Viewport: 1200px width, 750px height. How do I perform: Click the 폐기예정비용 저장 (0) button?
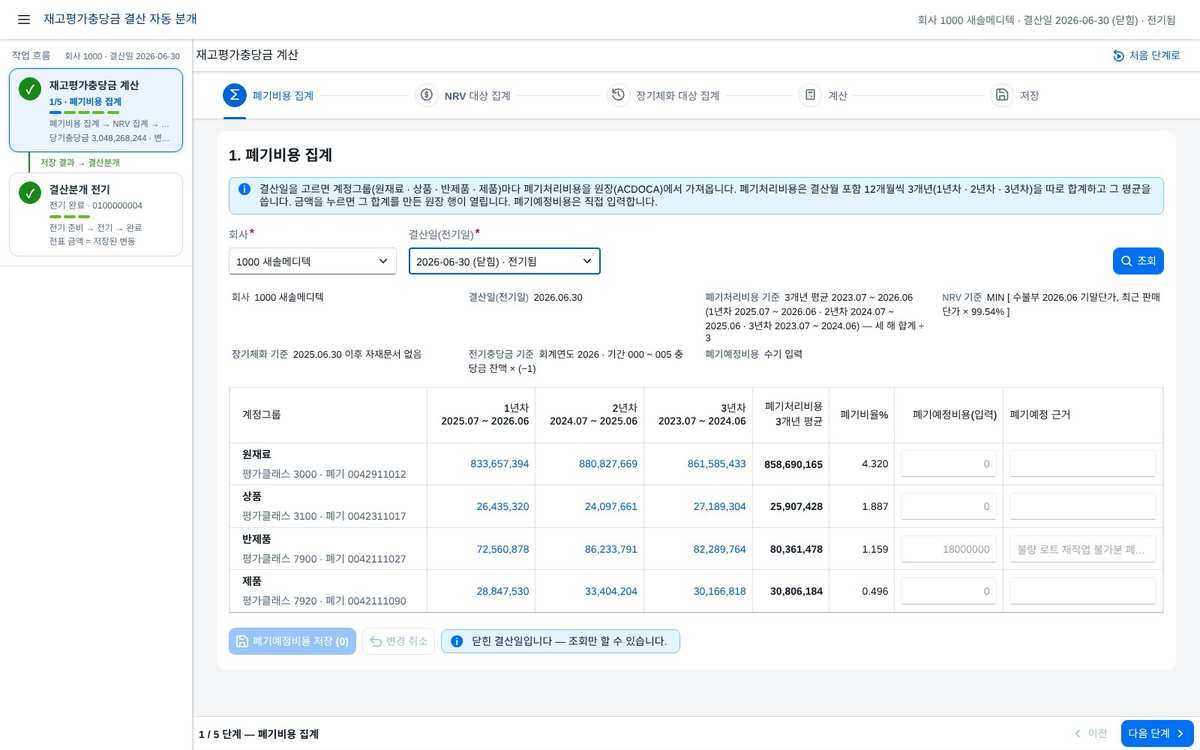292,641
